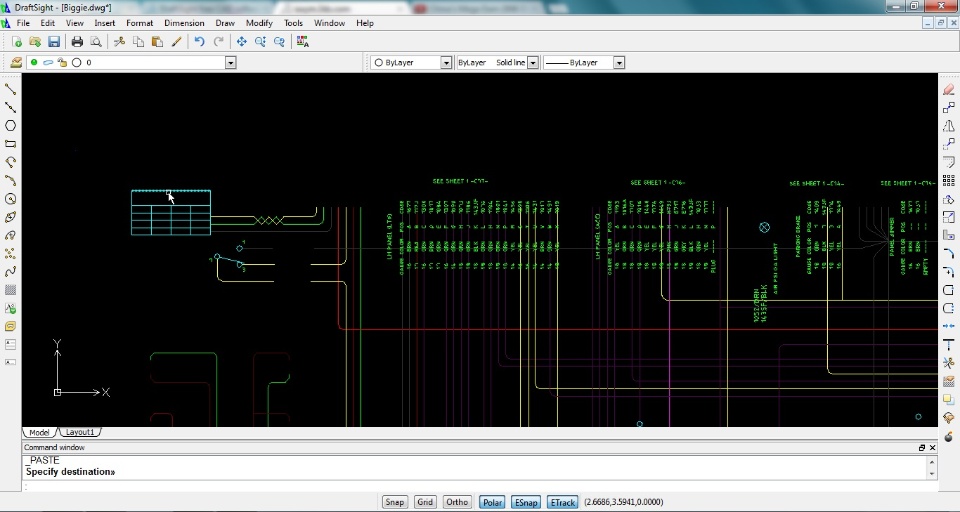
Task: Select the Pan tool icon
Action: [x=241, y=42]
